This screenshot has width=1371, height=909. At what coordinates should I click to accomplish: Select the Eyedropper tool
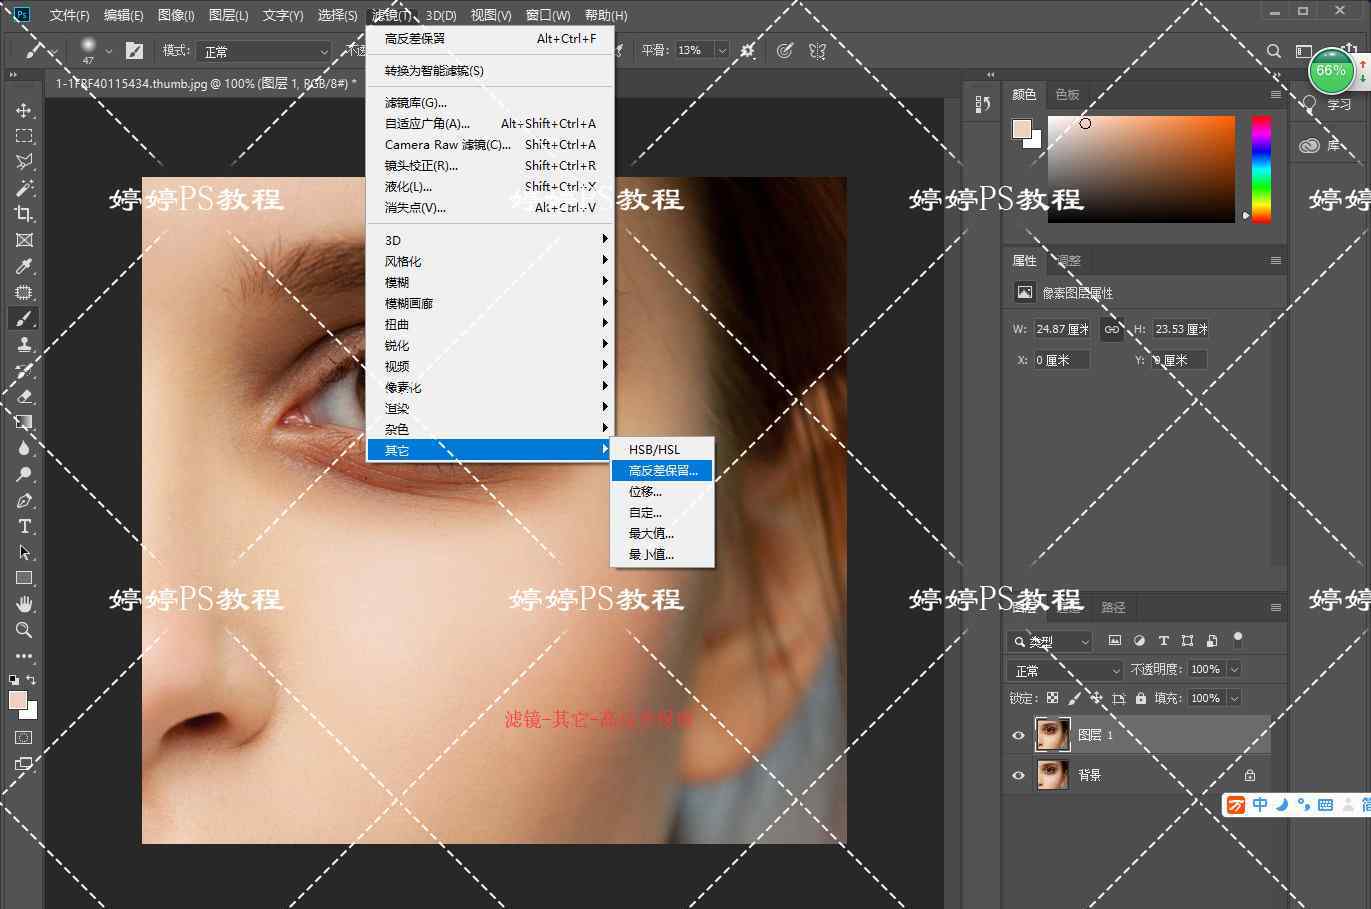[24, 266]
